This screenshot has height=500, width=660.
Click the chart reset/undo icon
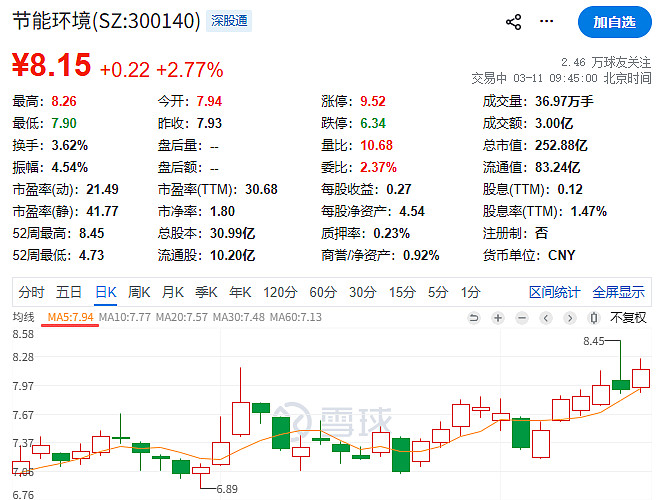tap(474, 318)
